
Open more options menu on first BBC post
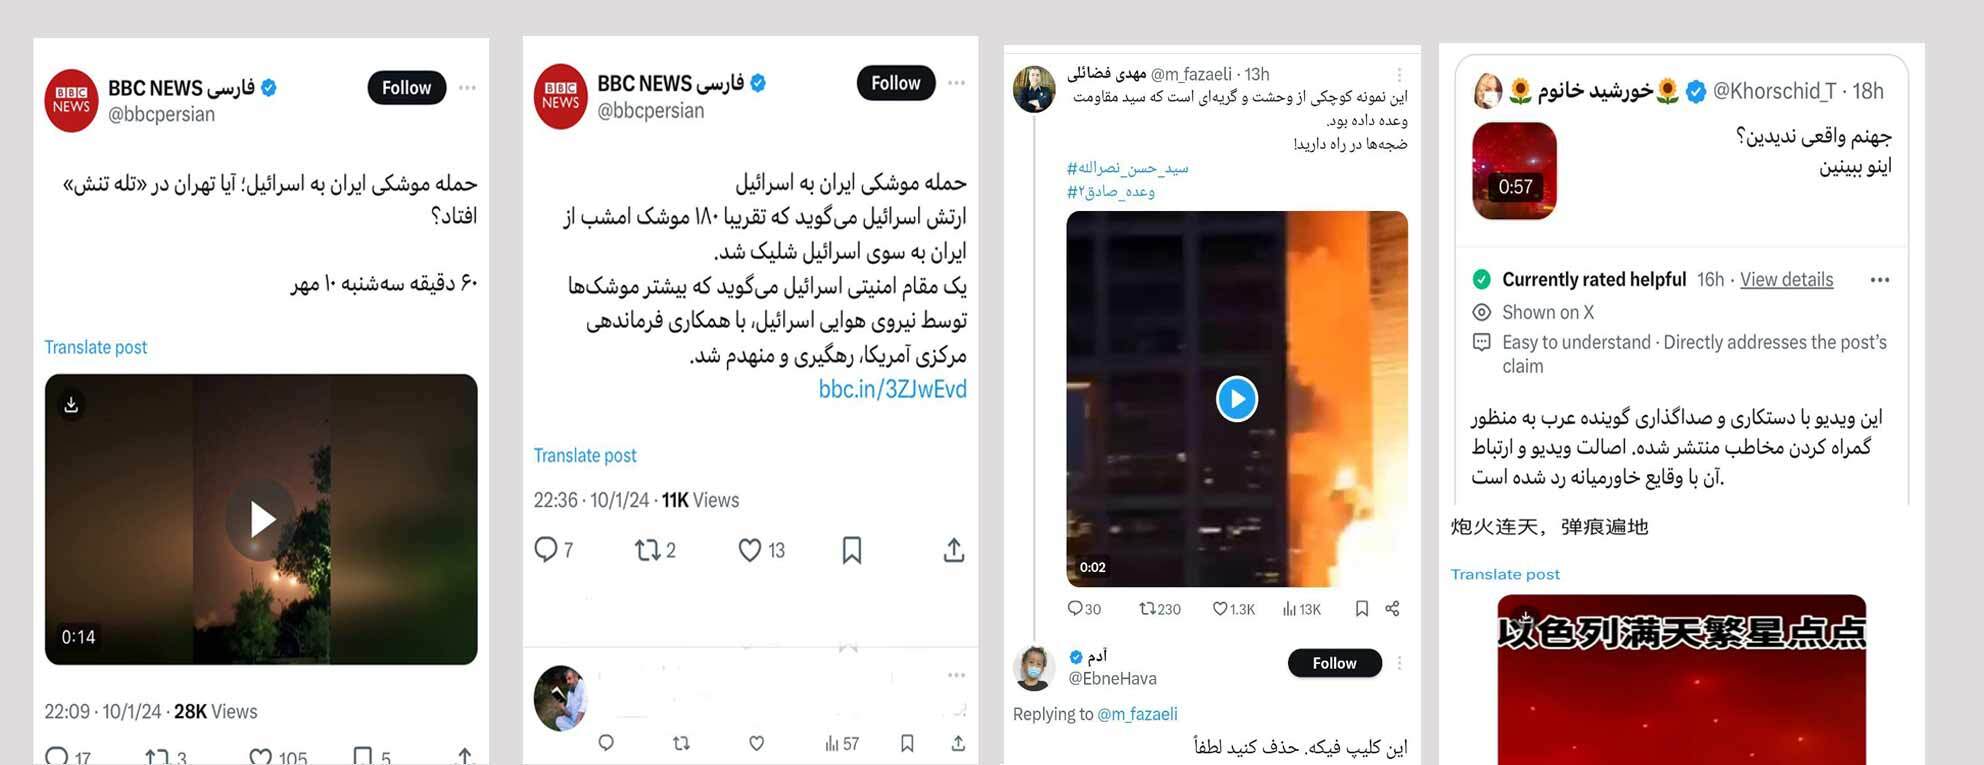tap(467, 88)
